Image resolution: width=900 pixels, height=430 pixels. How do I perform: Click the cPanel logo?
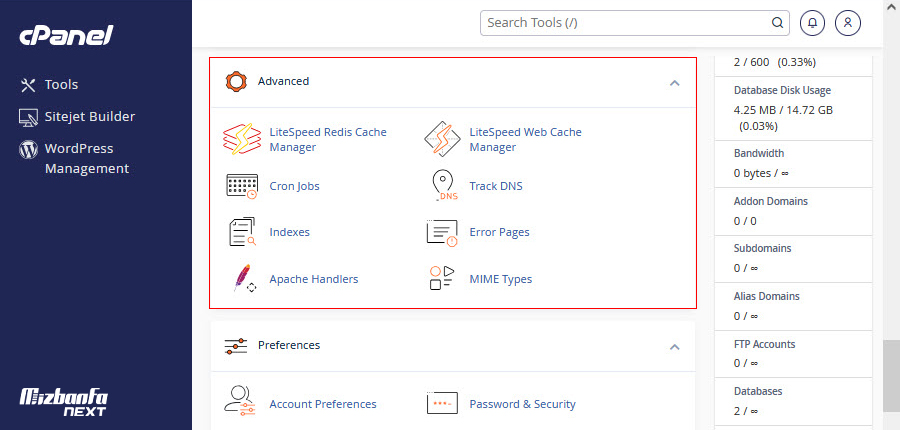pos(67,36)
